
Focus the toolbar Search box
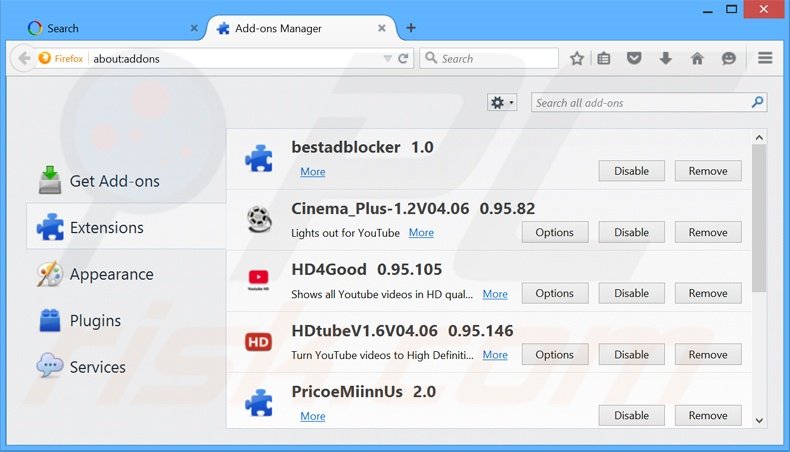tap(489, 58)
